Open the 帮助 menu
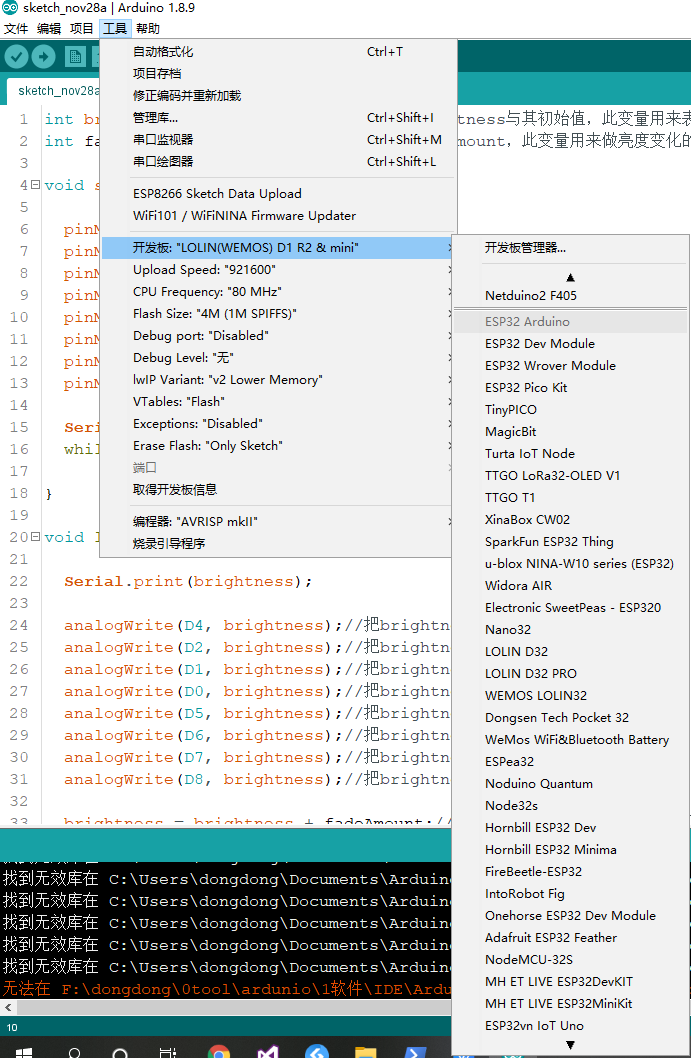 pos(148,28)
